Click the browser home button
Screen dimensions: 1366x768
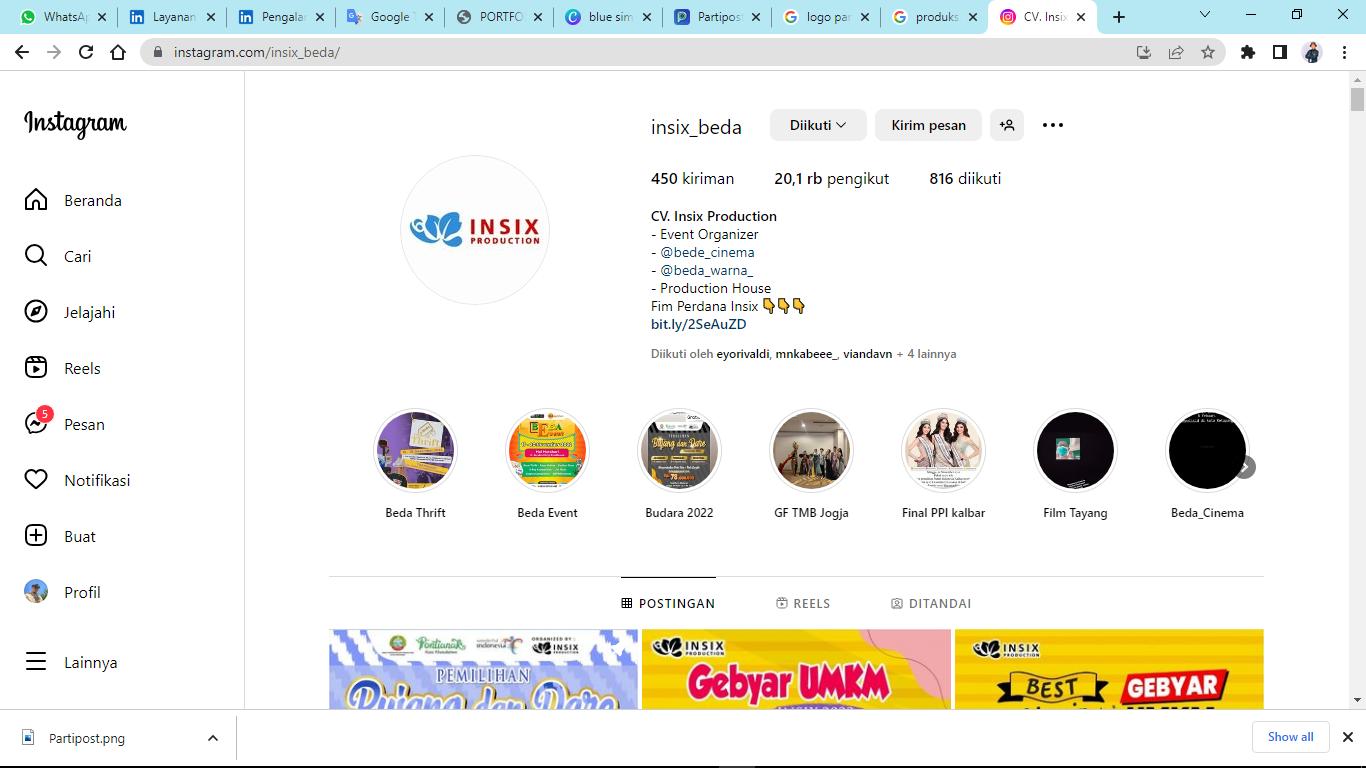[x=118, y=52]
